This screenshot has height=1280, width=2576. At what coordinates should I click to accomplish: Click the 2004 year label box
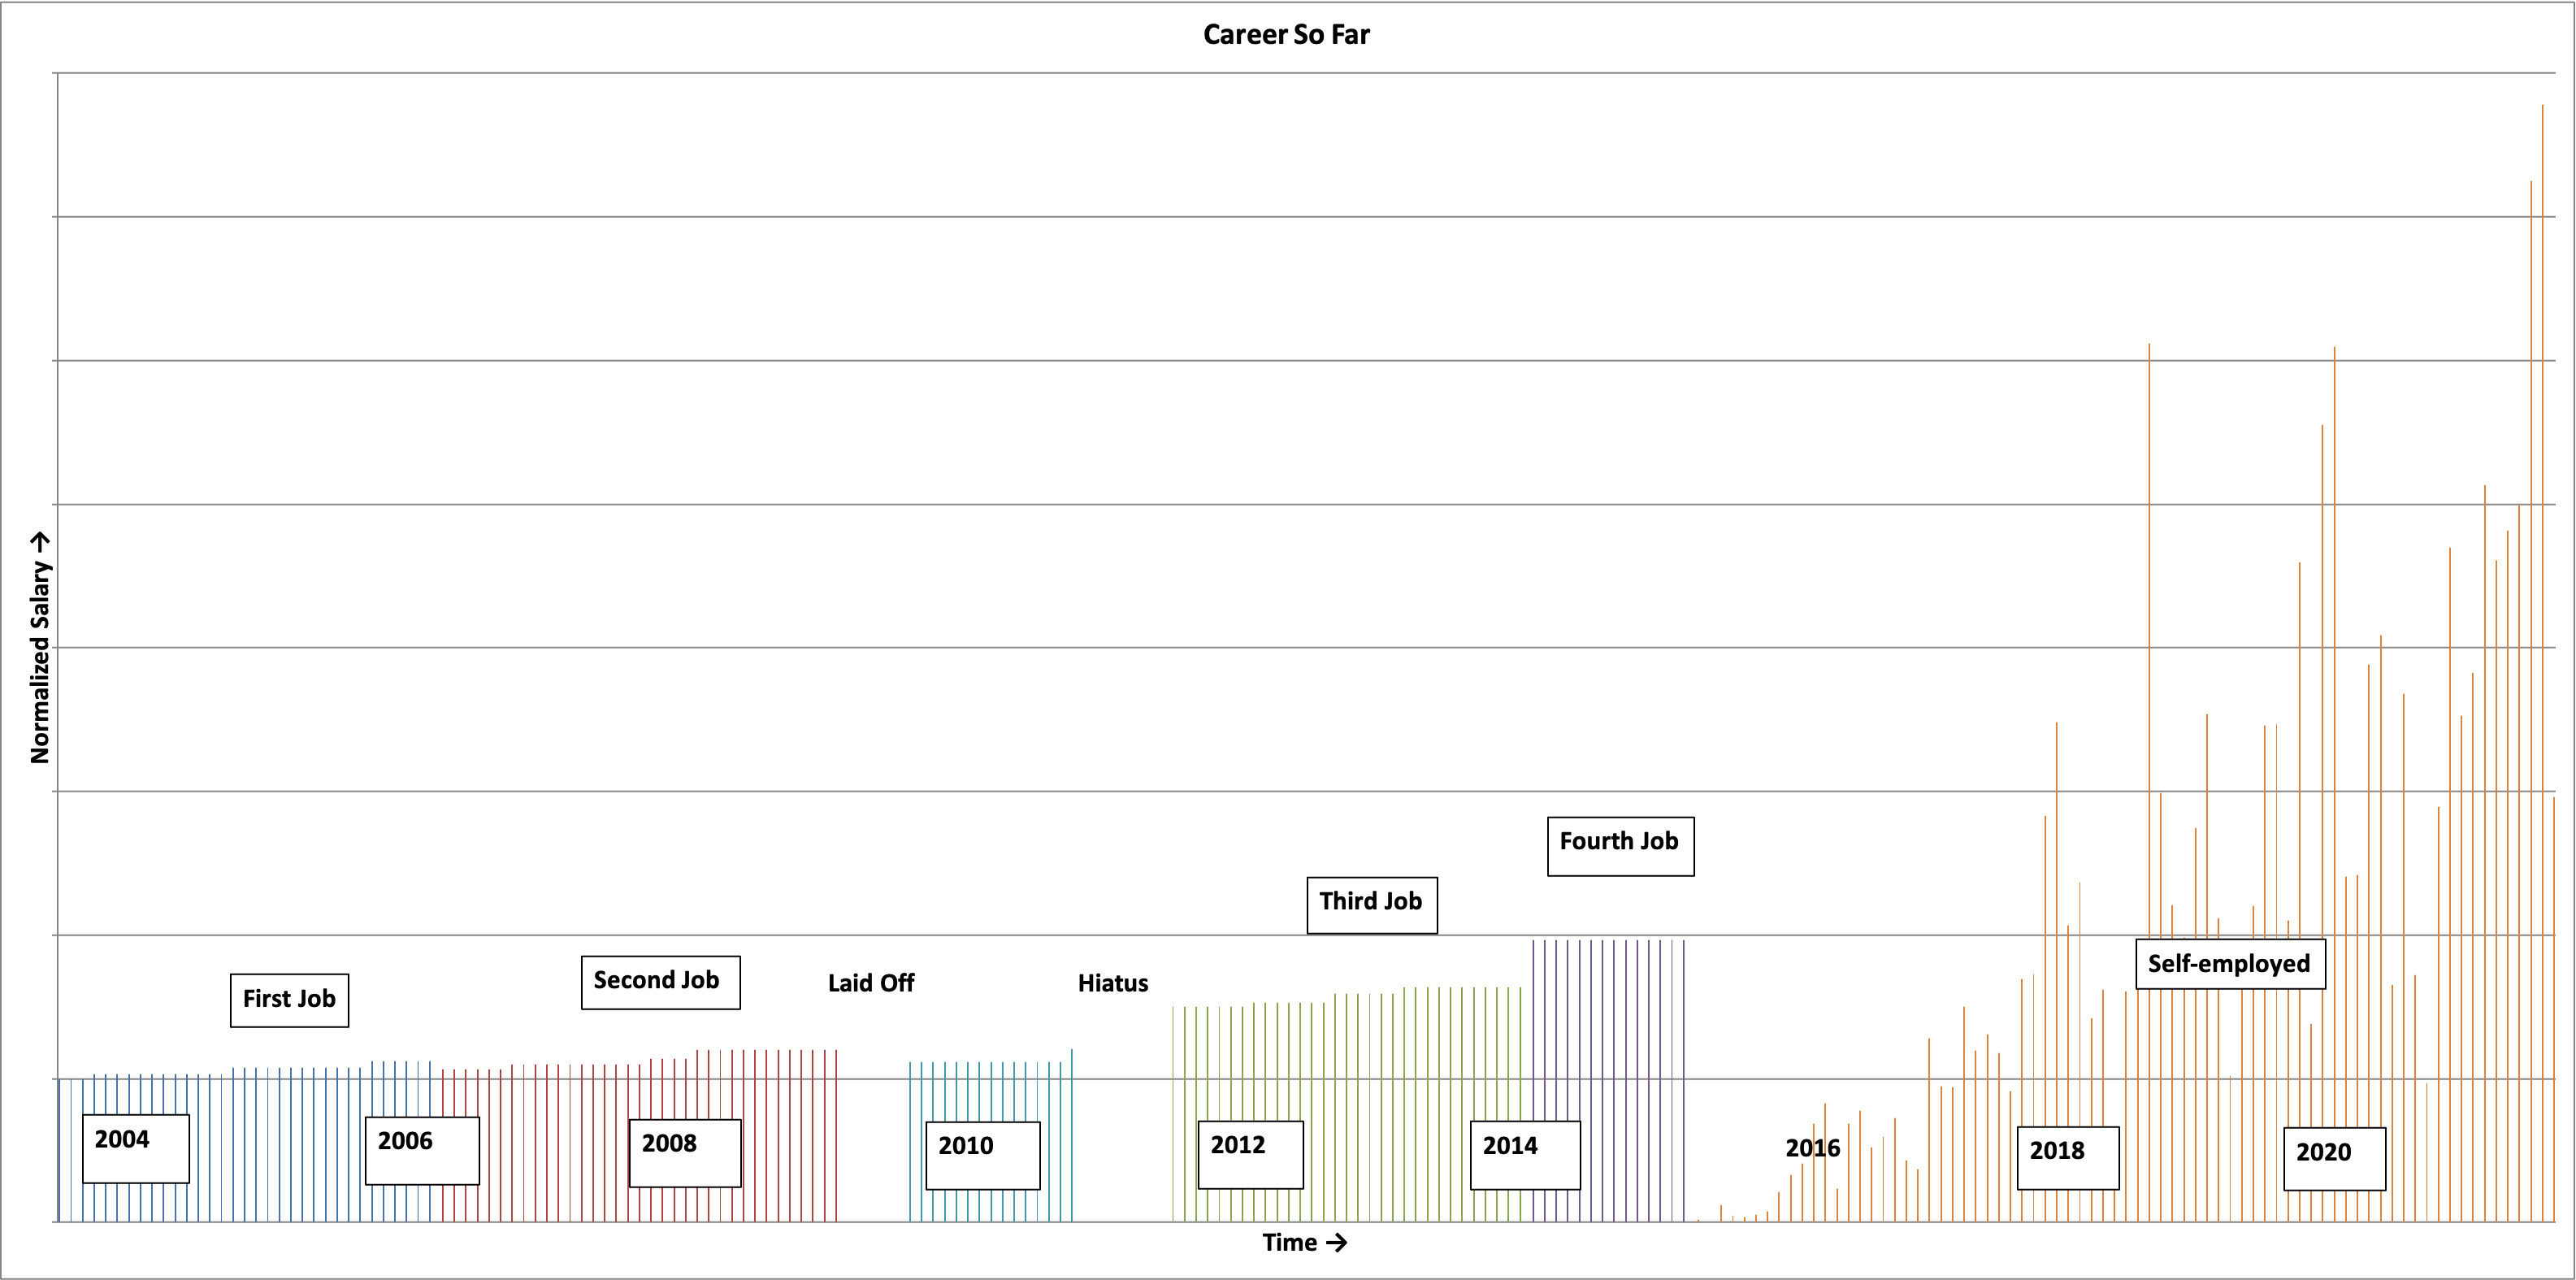[x=135, y=1148]
